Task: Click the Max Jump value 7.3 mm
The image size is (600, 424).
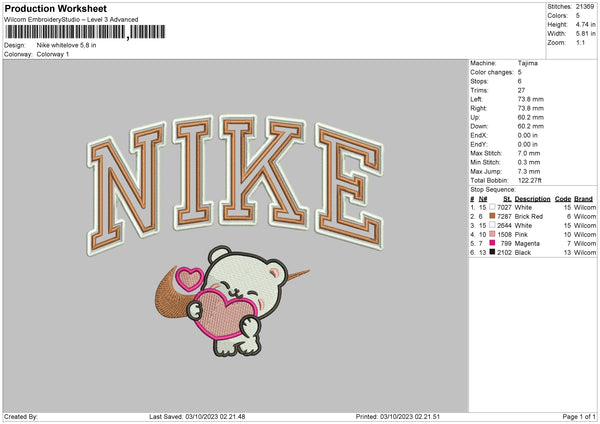Action: point(529,171)
